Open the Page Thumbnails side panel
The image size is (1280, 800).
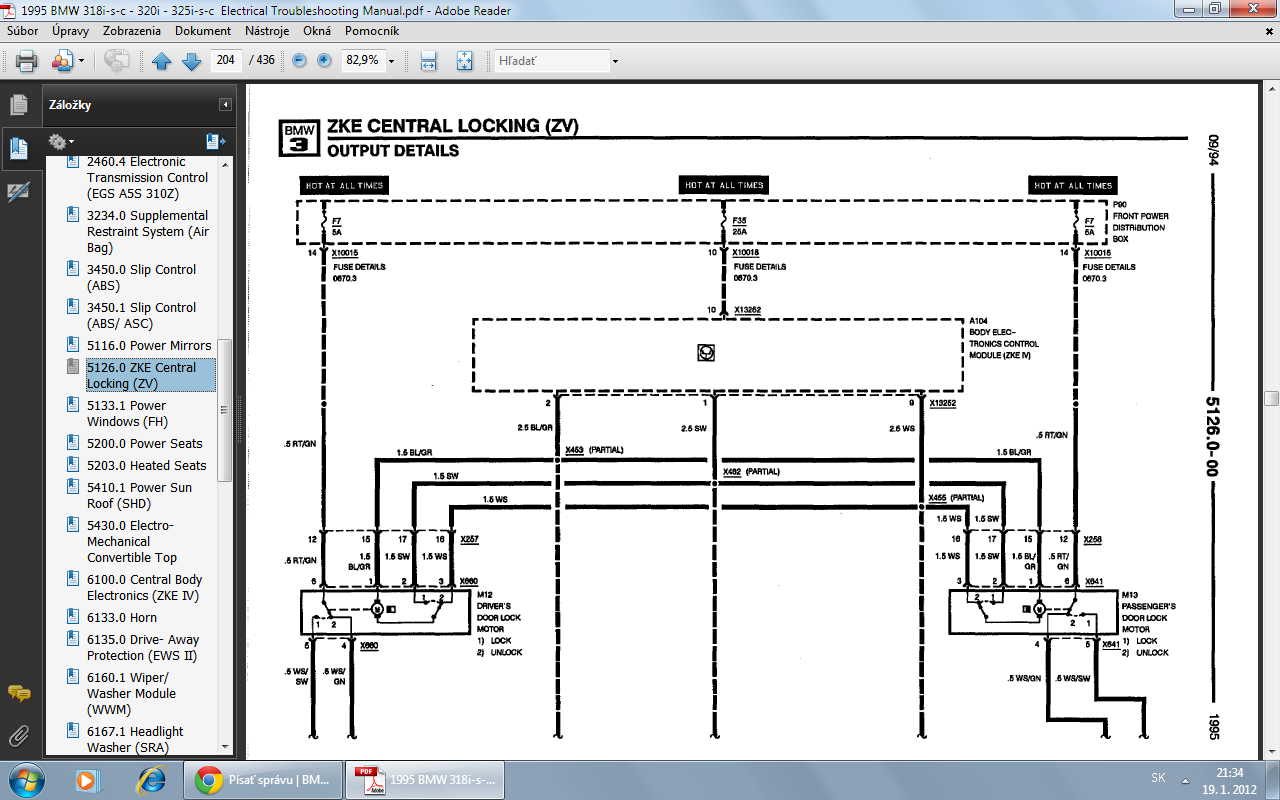18,105
